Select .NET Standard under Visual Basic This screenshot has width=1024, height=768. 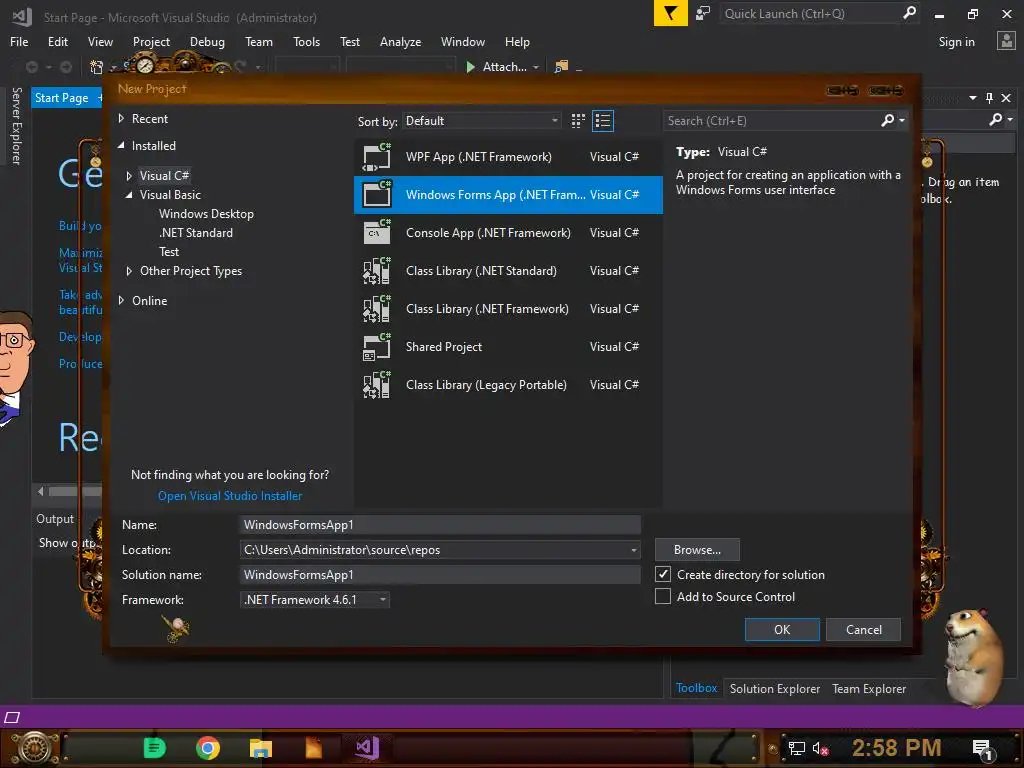[x=195, y=232]
